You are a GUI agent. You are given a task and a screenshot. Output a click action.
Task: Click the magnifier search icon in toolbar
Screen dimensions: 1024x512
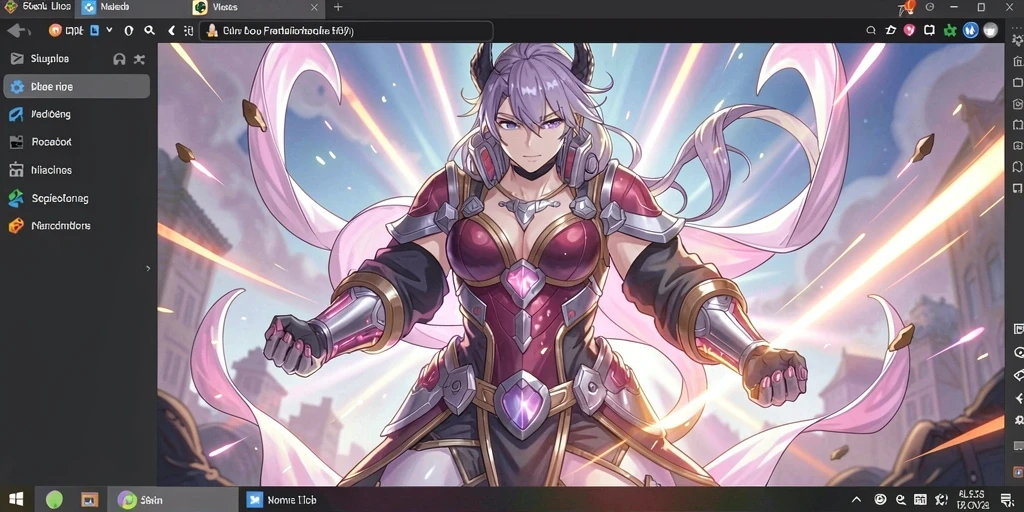[x=150, y=30]
